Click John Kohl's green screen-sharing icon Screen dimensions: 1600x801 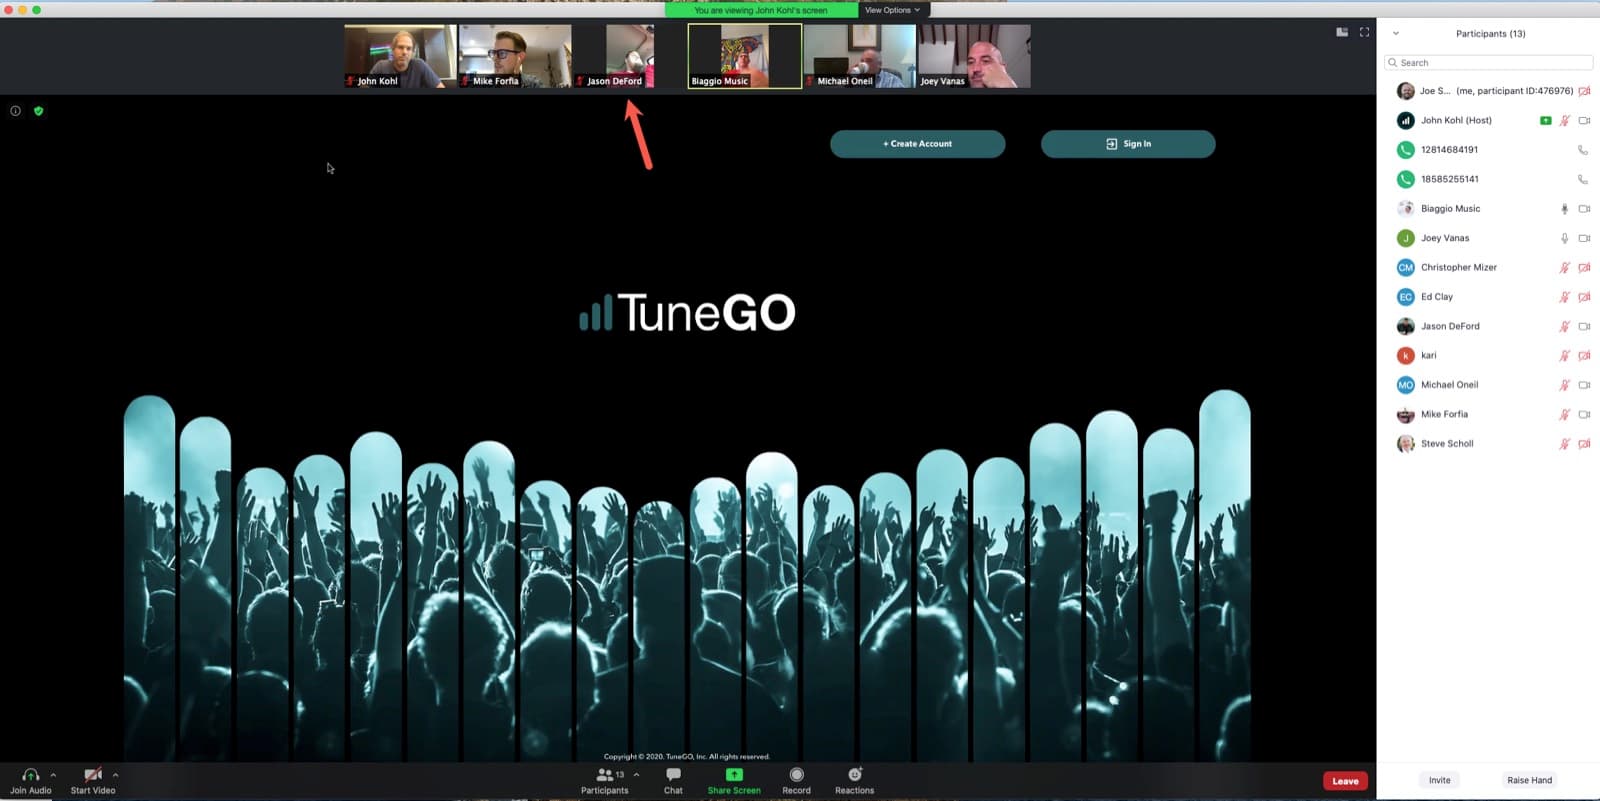[x=1545, y=121]
